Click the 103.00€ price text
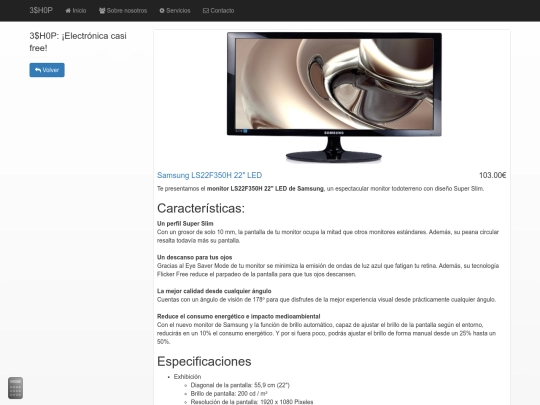This screenshot has width=540, height=405. point(492,175)
